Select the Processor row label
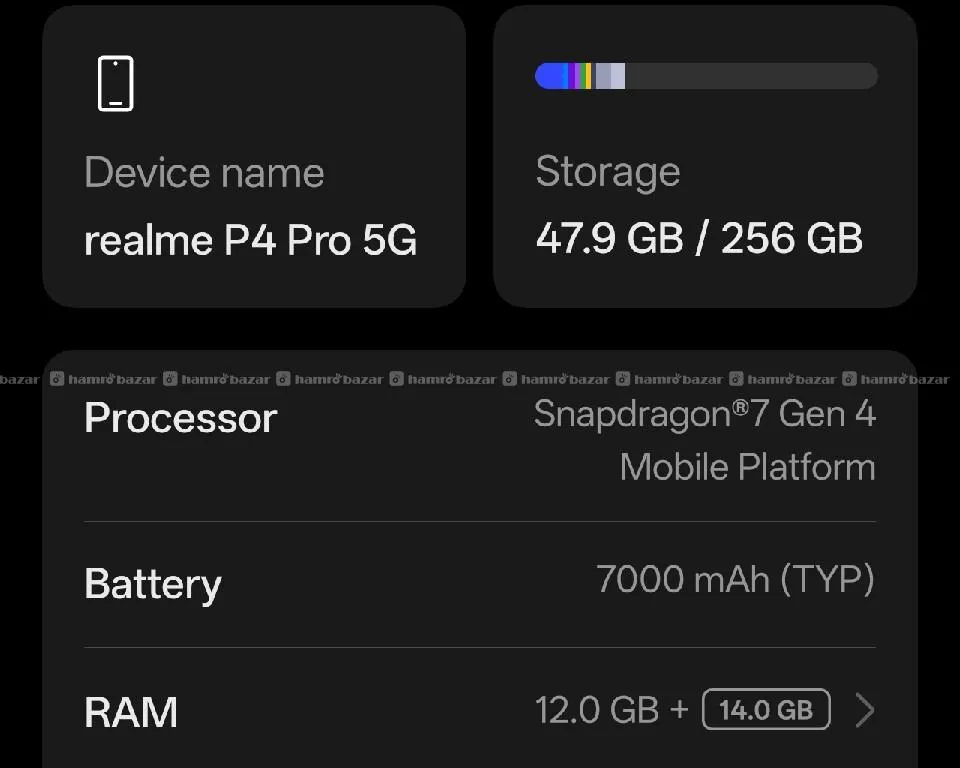This screenshot has width=960, height=768. 180,418
